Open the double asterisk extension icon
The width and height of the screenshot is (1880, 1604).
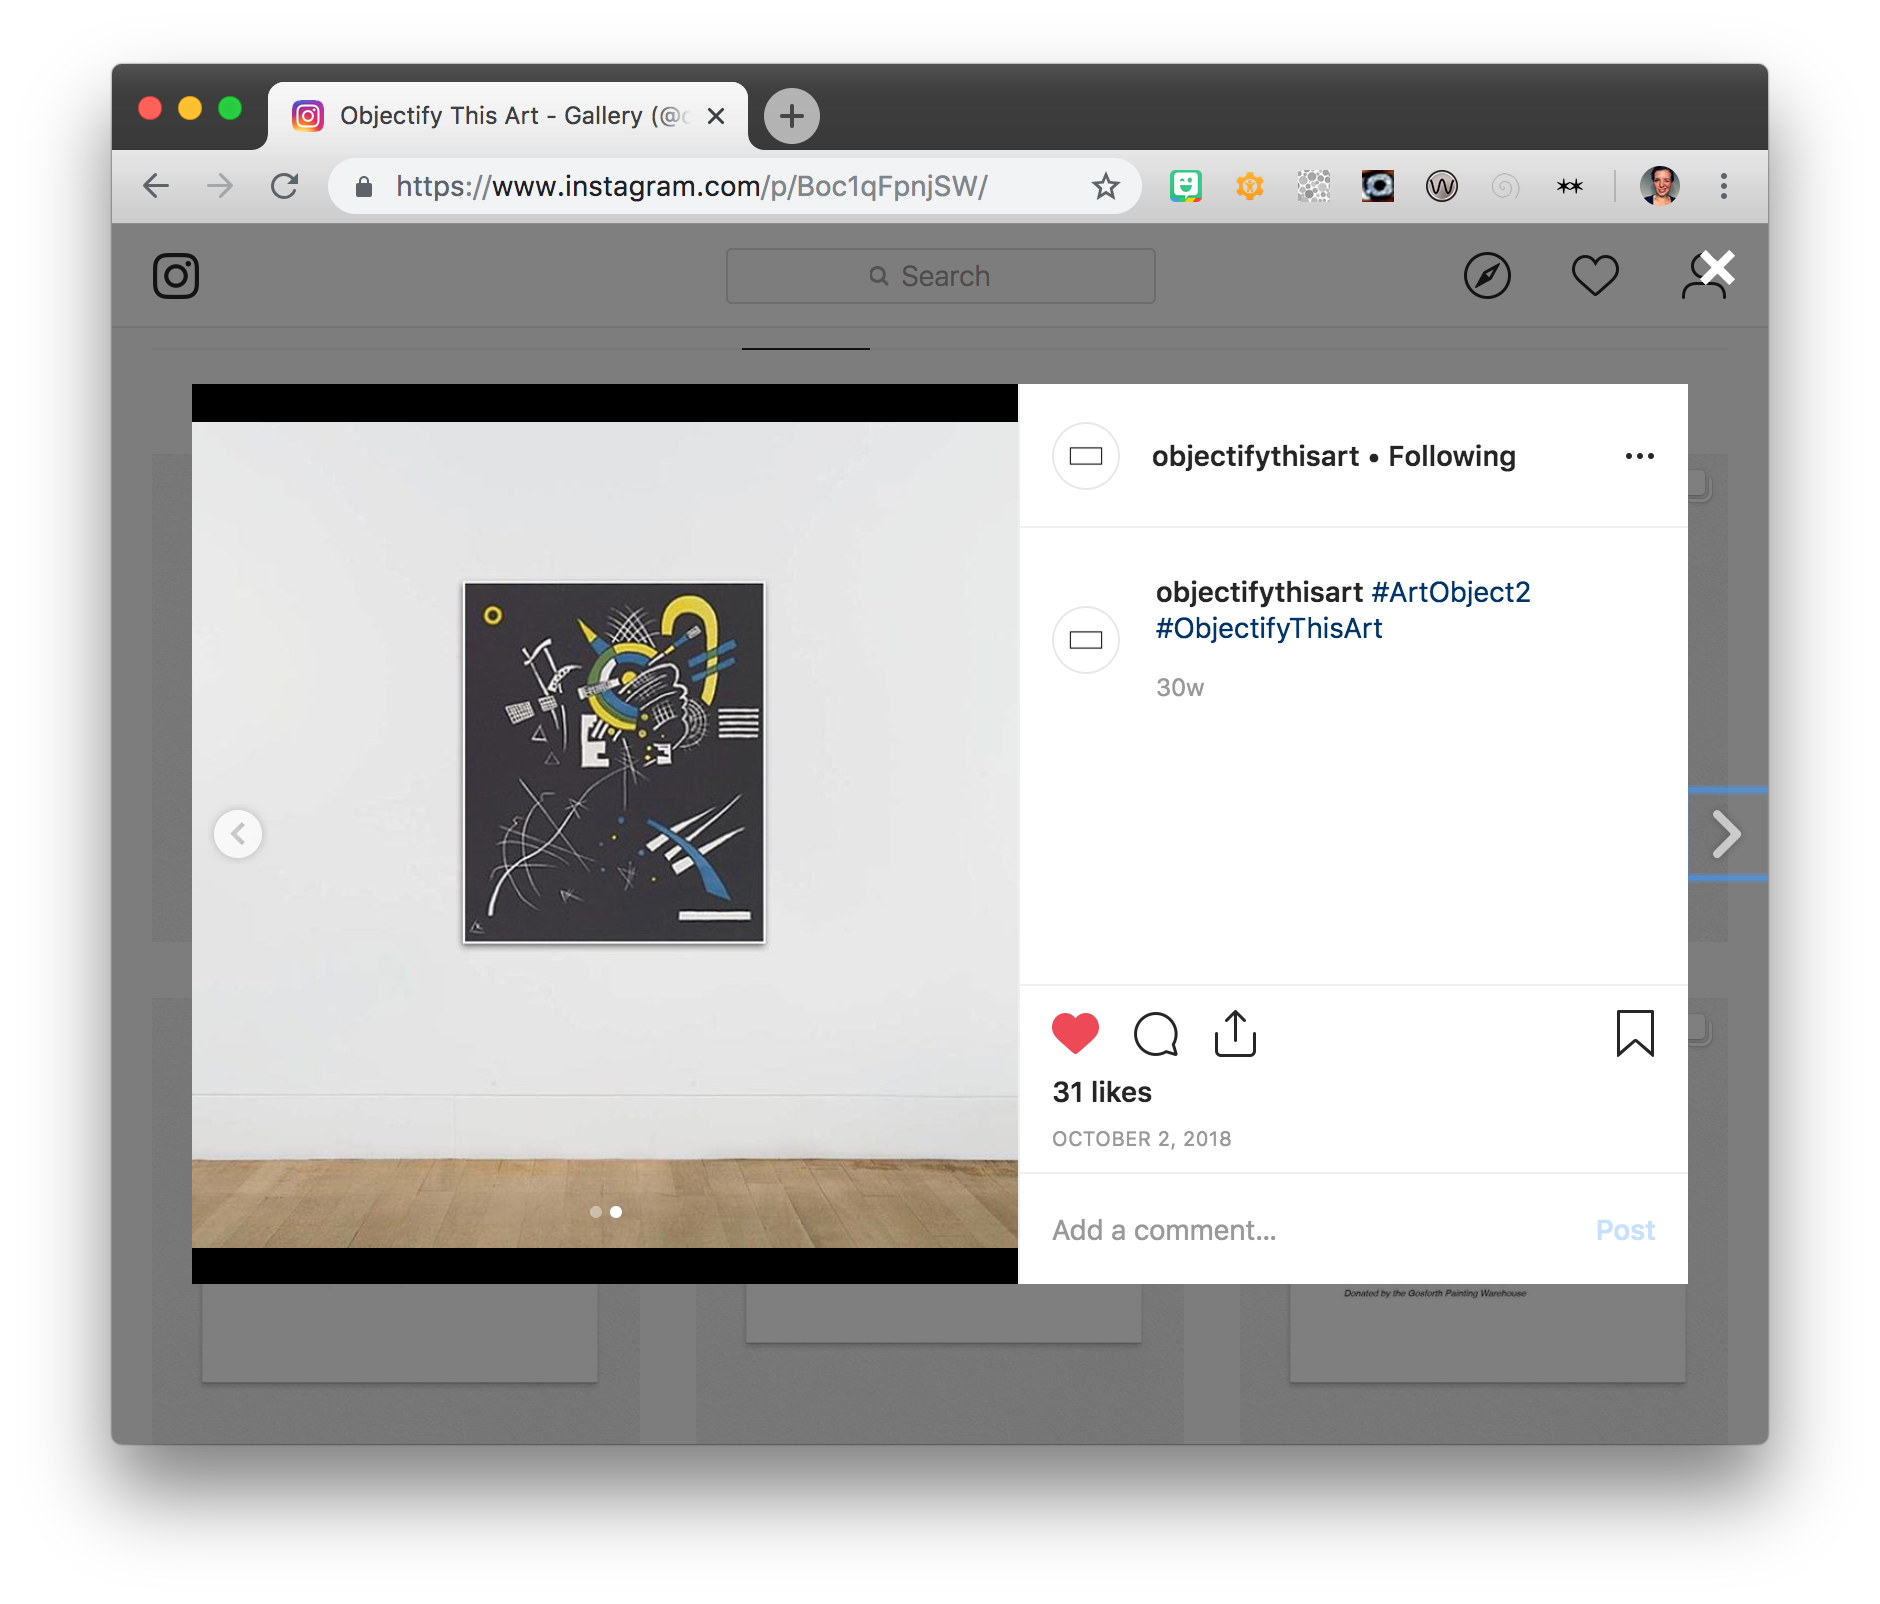coord(1570,186)
